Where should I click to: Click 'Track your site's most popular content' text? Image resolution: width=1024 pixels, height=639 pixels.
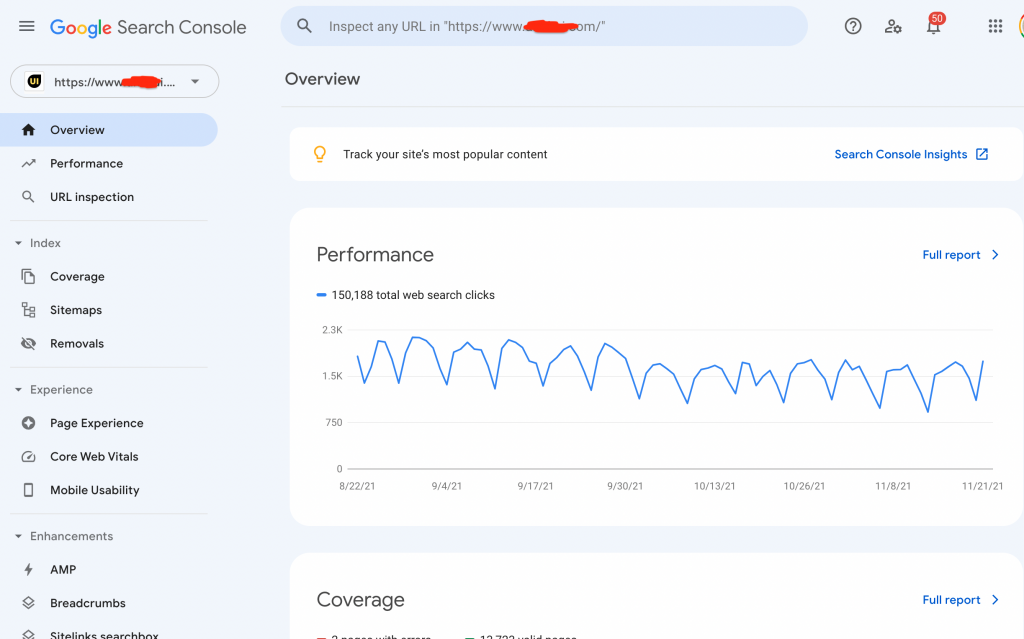tap(445, 154)
